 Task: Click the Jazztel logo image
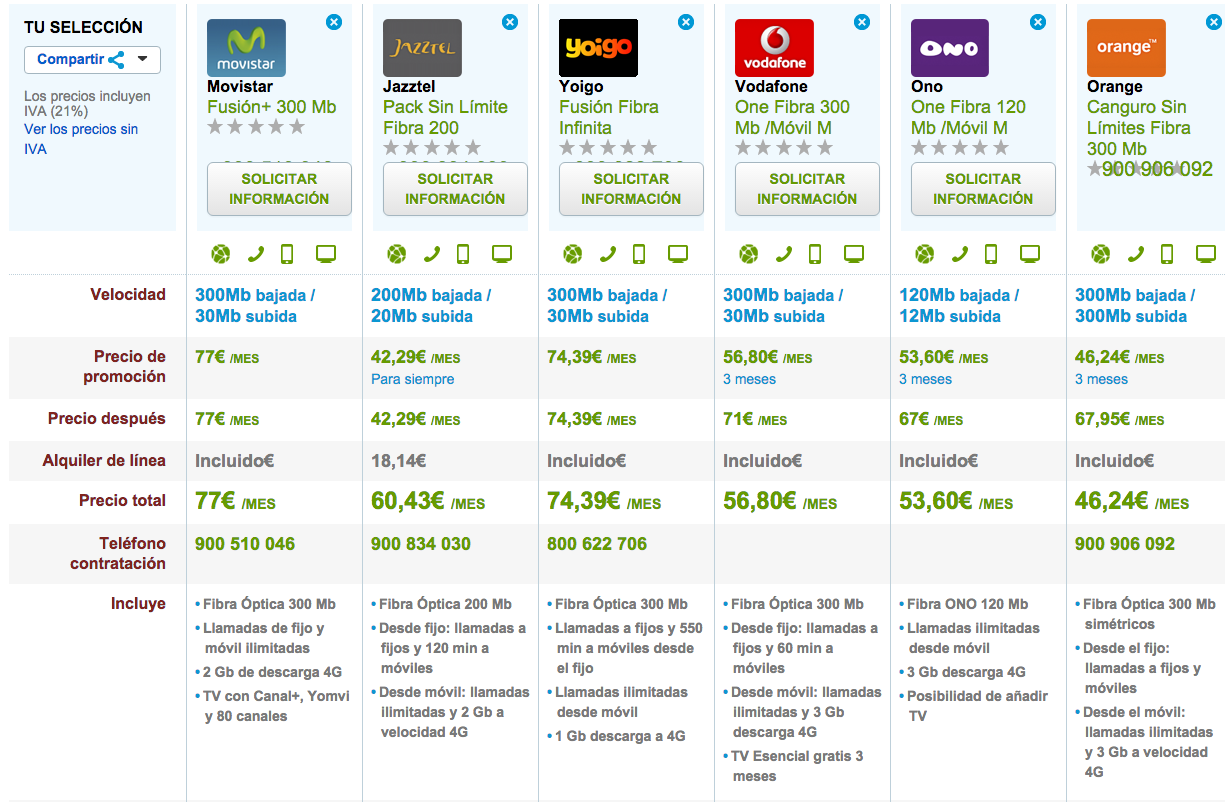(x=422, y=48)
